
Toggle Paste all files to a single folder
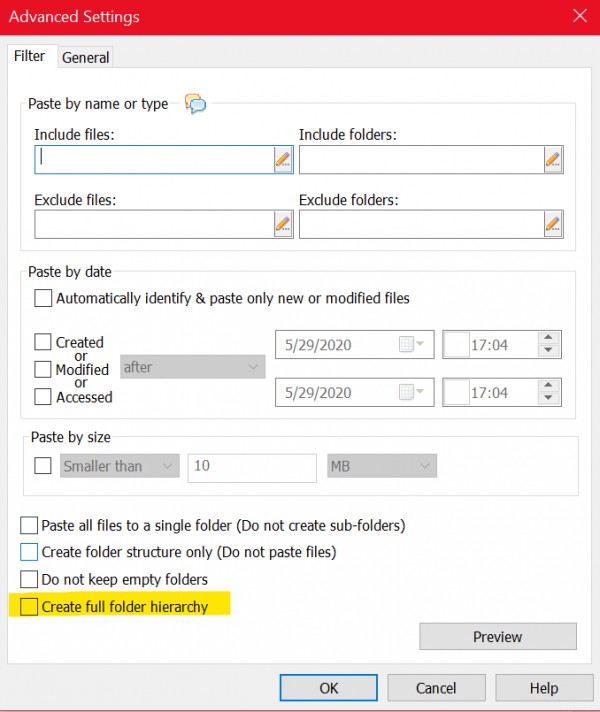29,525
